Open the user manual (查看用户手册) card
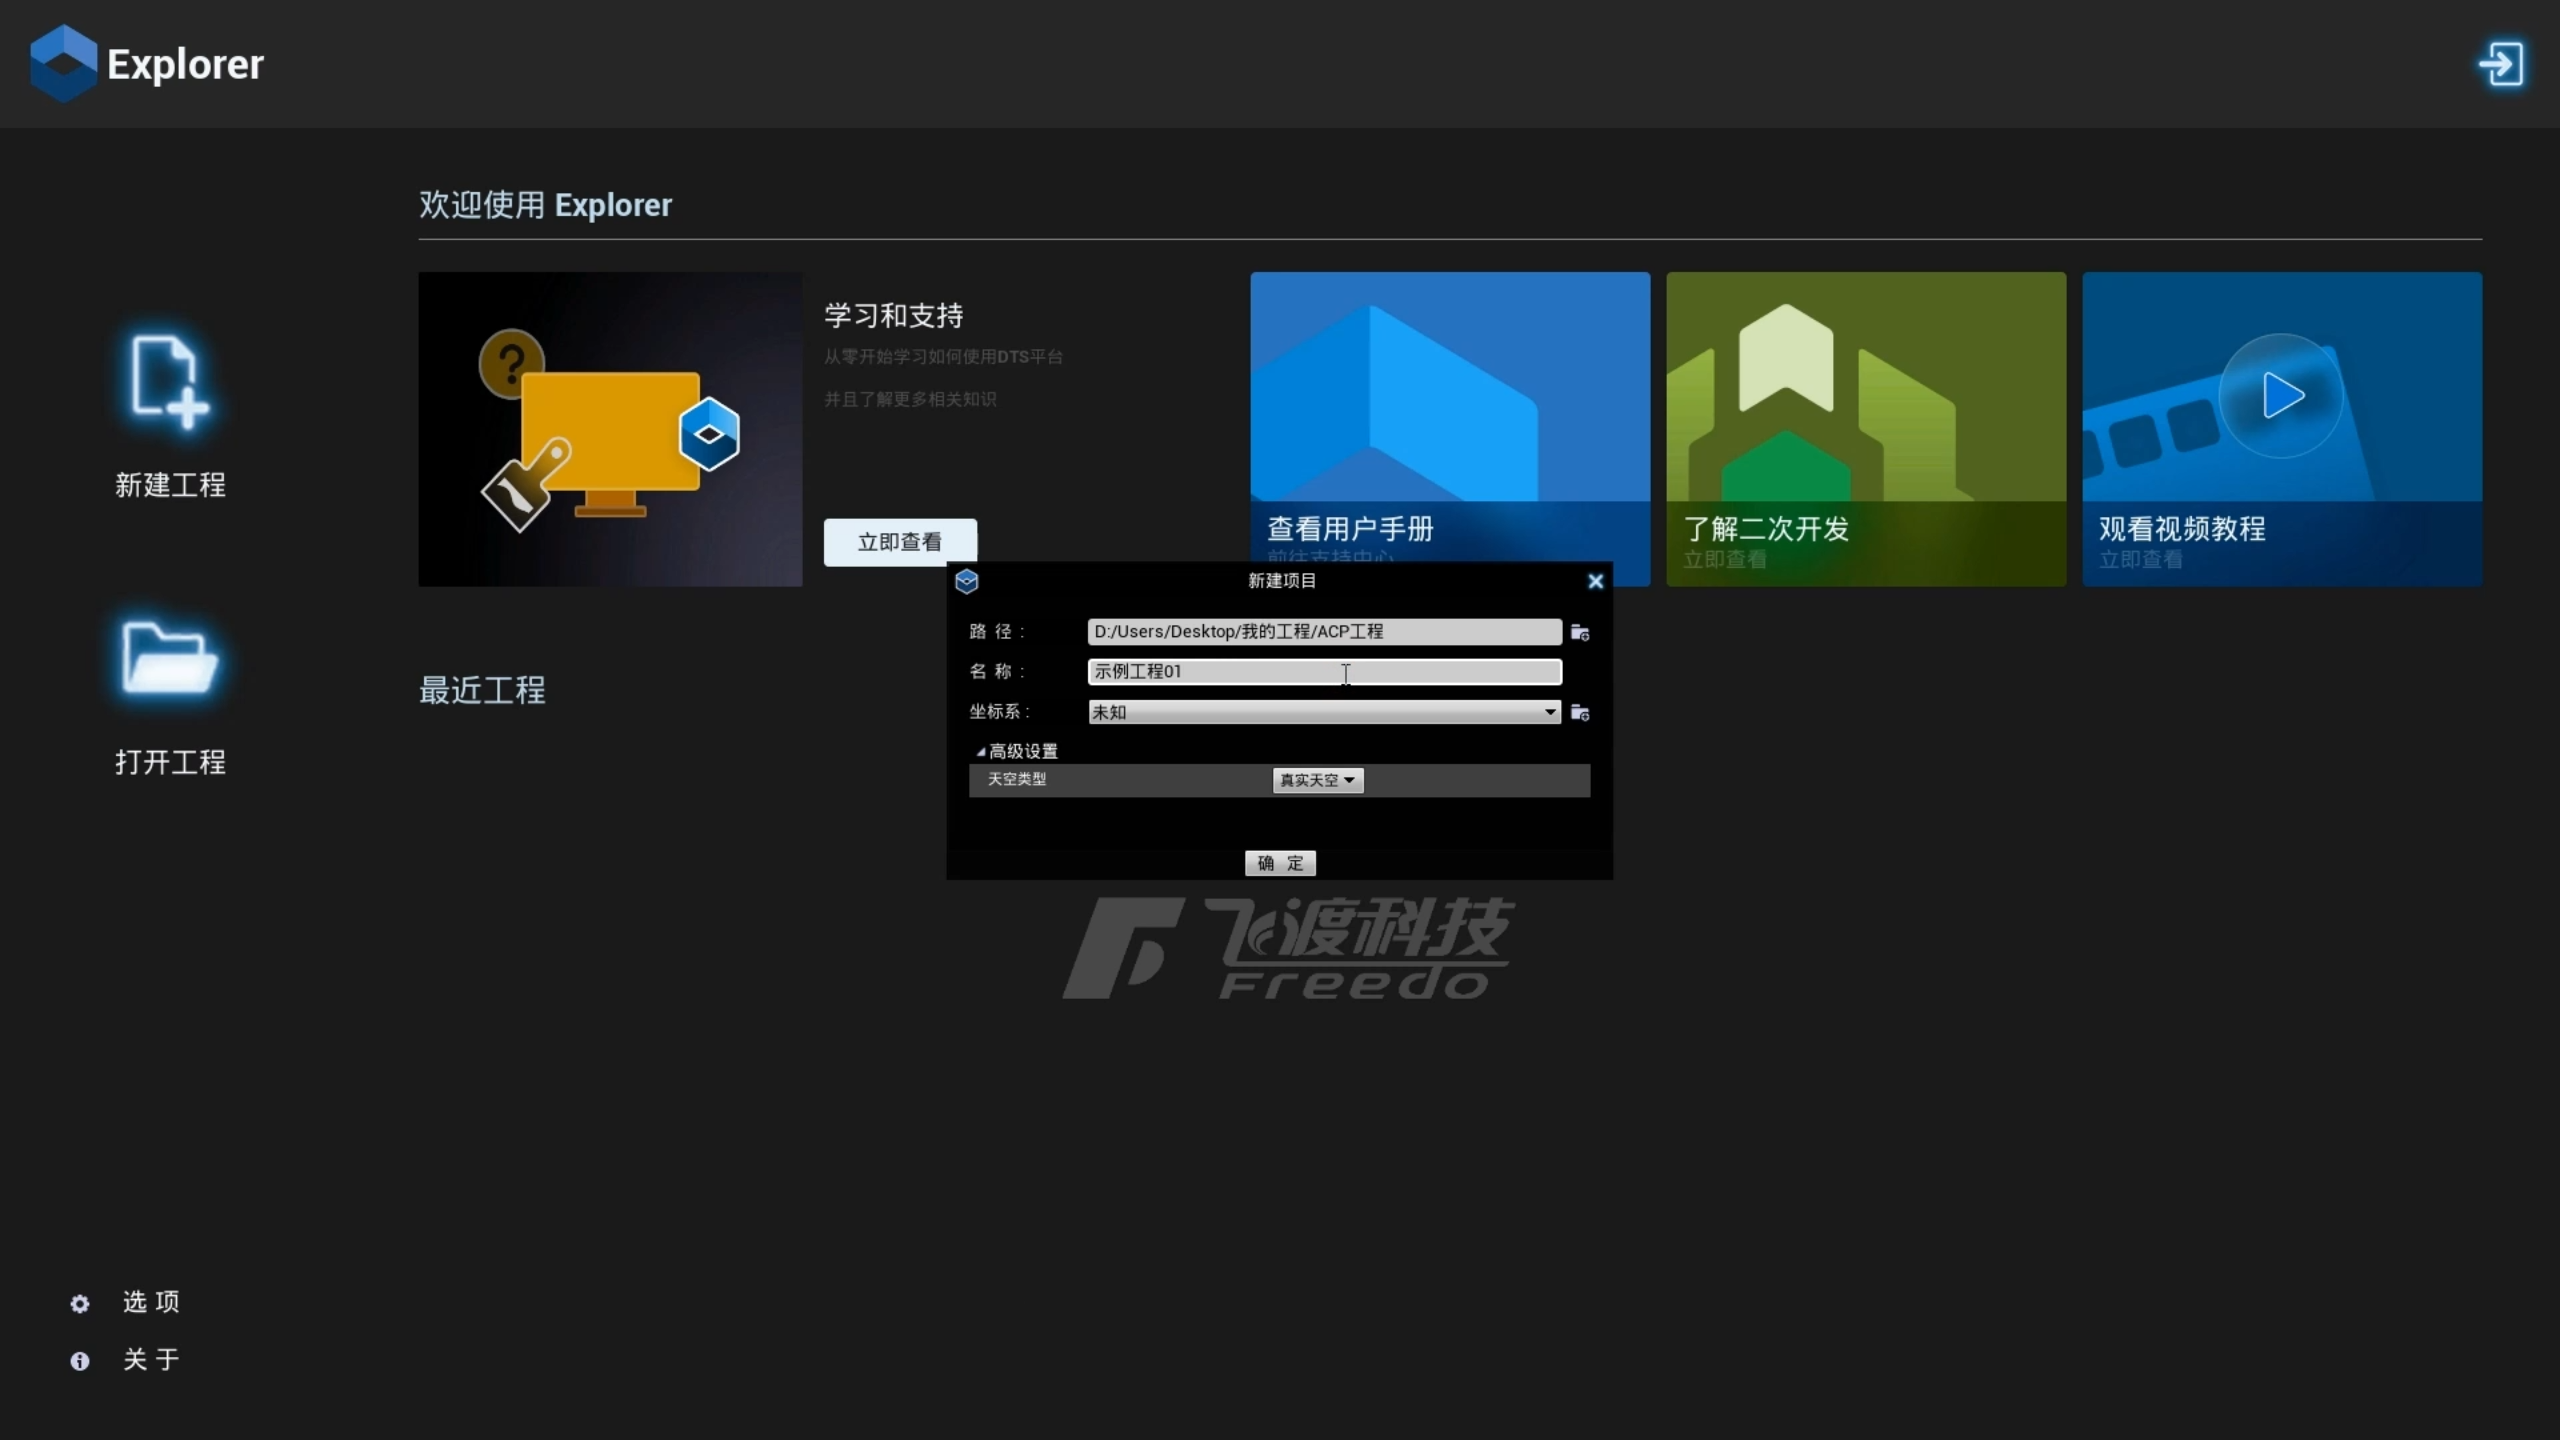The width and height of the screenshot is (2560, 1440). (x=1449, y=400)
